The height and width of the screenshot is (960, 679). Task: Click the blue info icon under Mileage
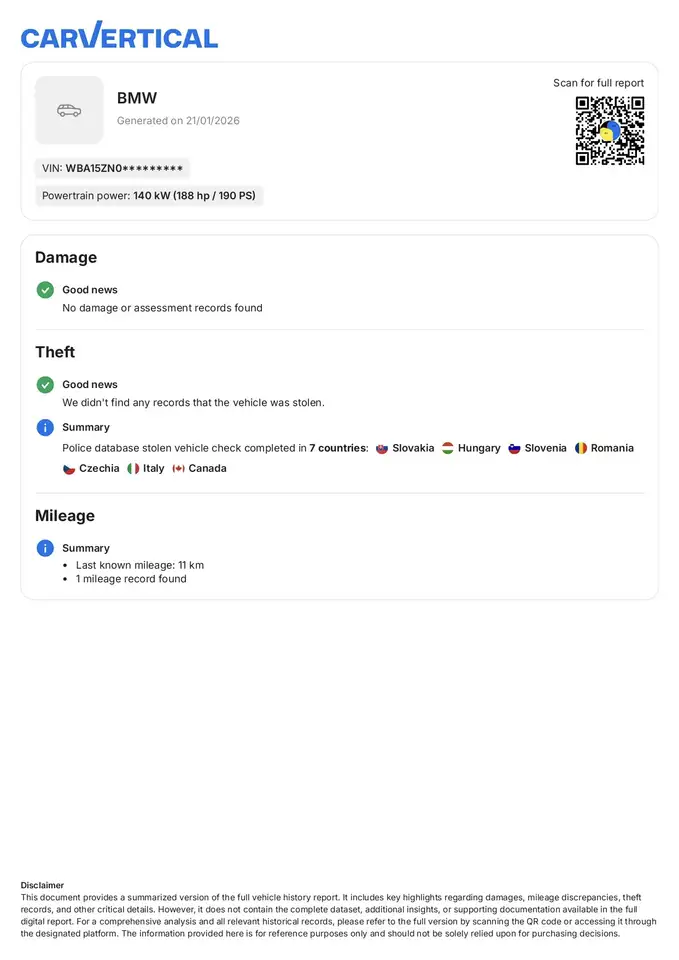click(45, 548)
